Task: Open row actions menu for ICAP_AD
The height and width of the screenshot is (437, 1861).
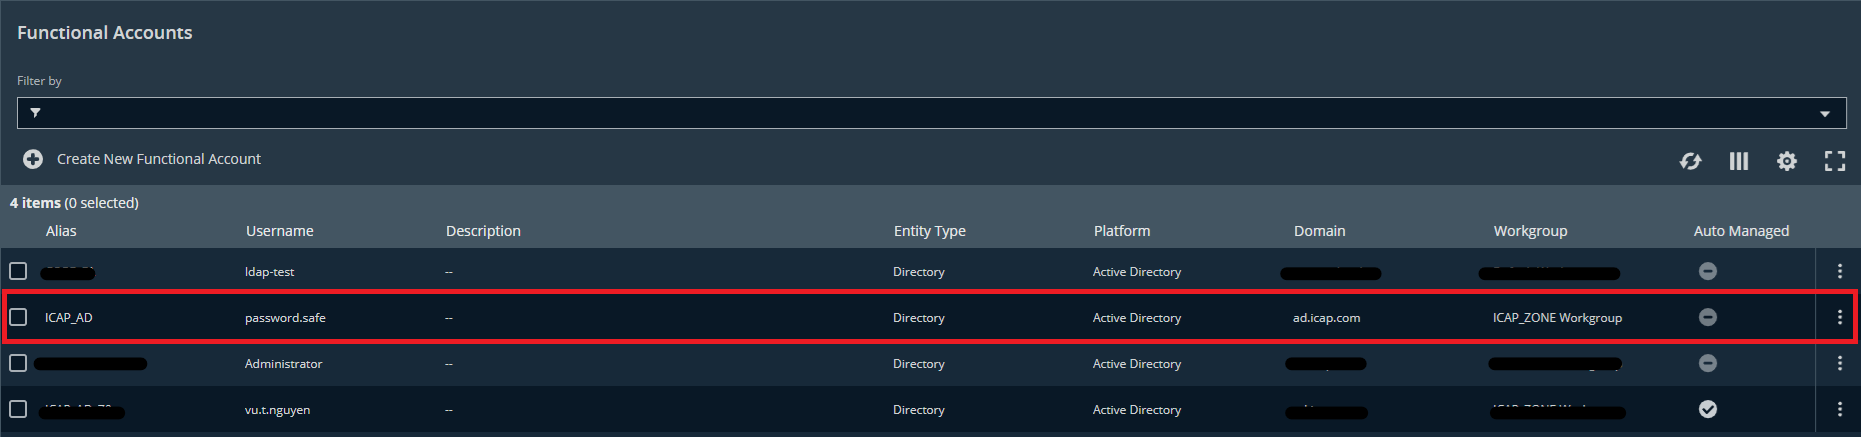Action: pyautogui.click(x=1839, y=317)
